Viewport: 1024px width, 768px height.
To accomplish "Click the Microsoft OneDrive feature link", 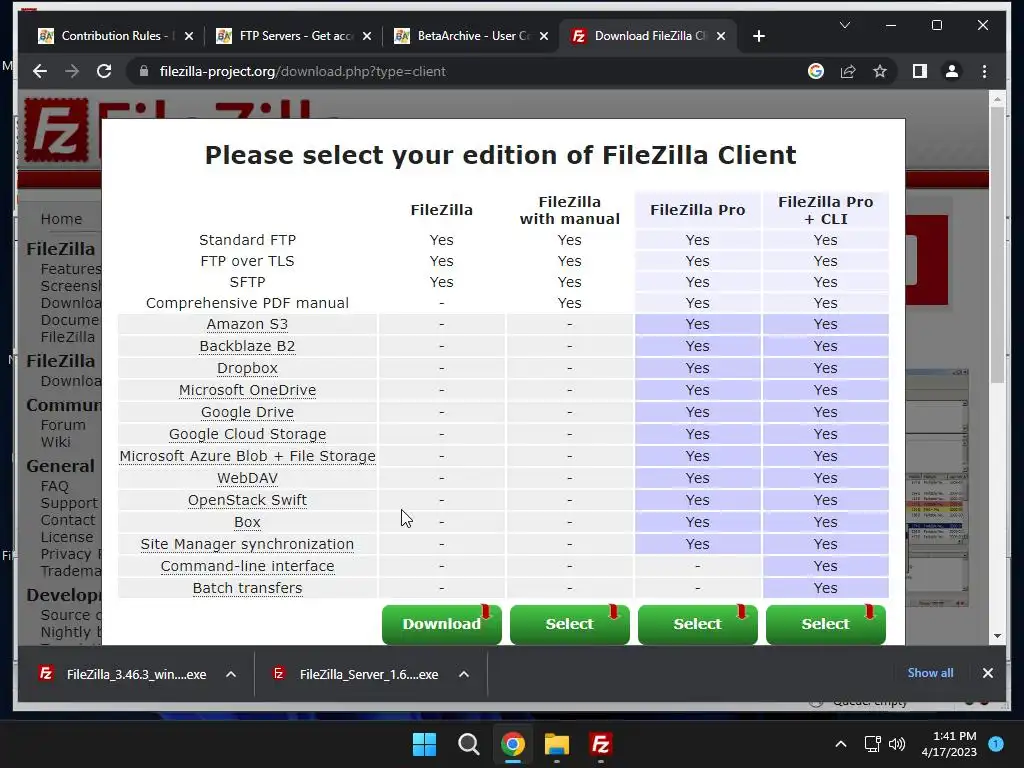I will (x=247, y=390).
